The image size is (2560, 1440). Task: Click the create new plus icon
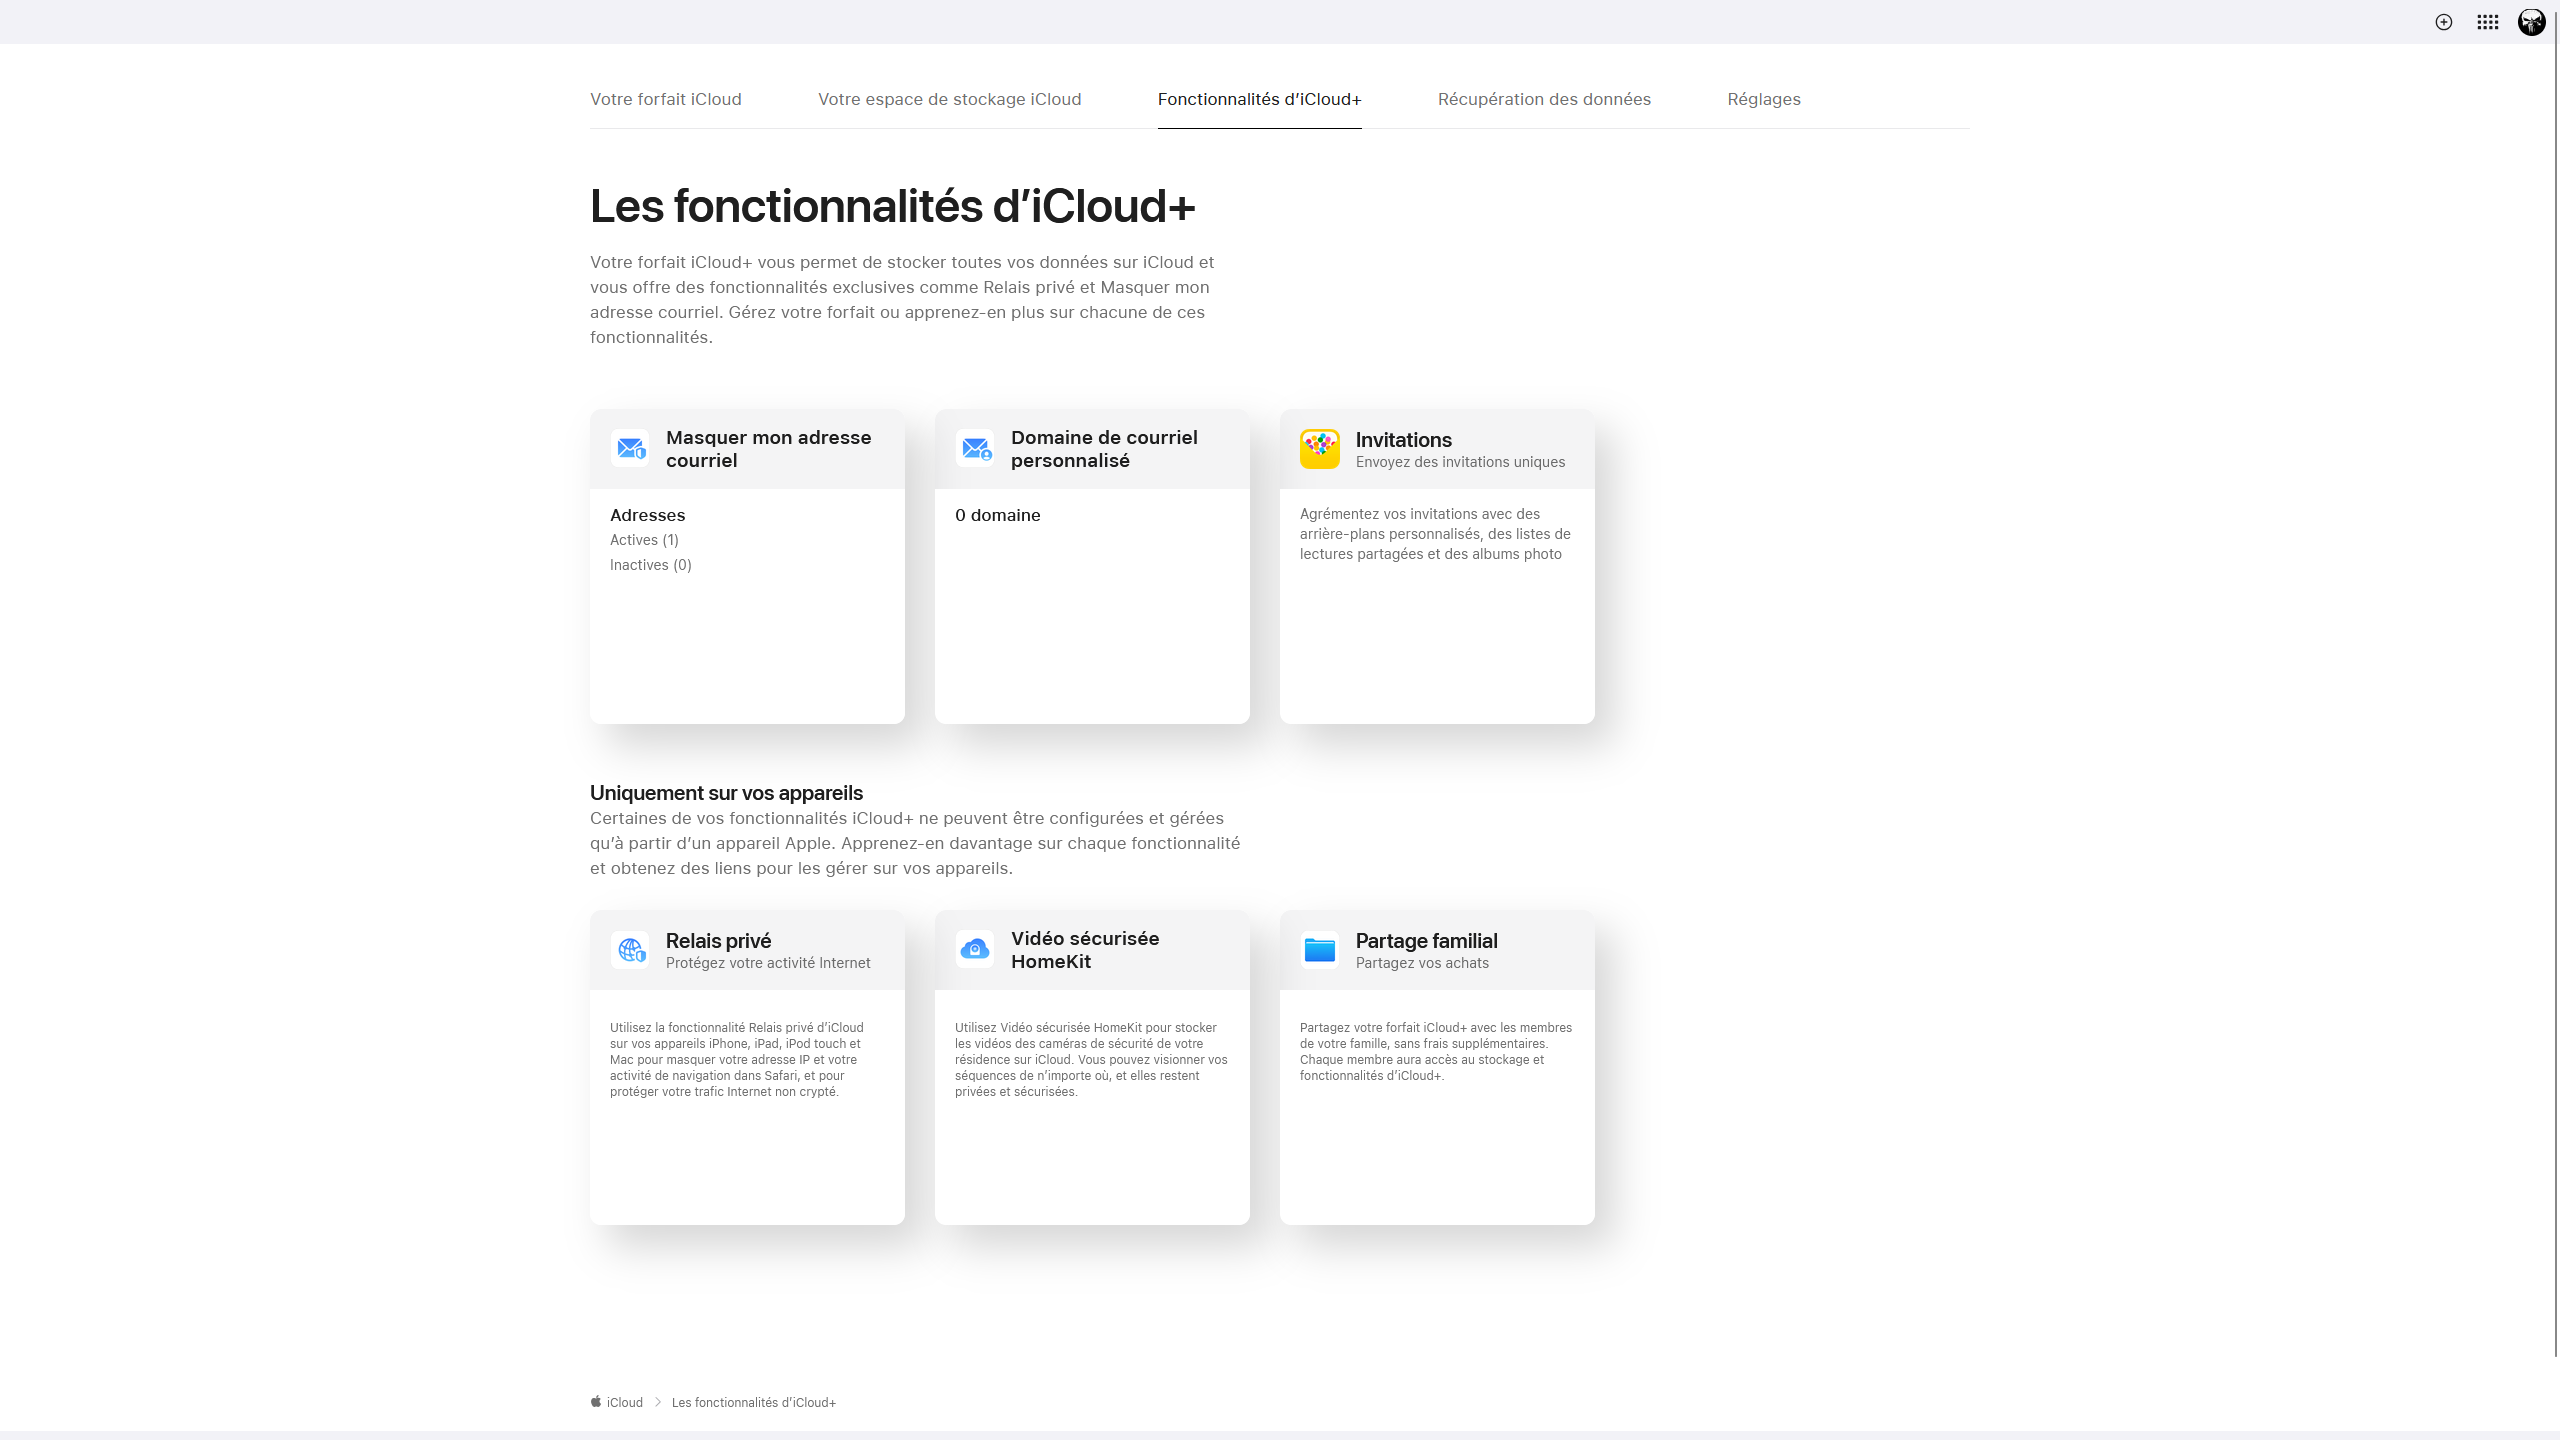pos(2443,22)
